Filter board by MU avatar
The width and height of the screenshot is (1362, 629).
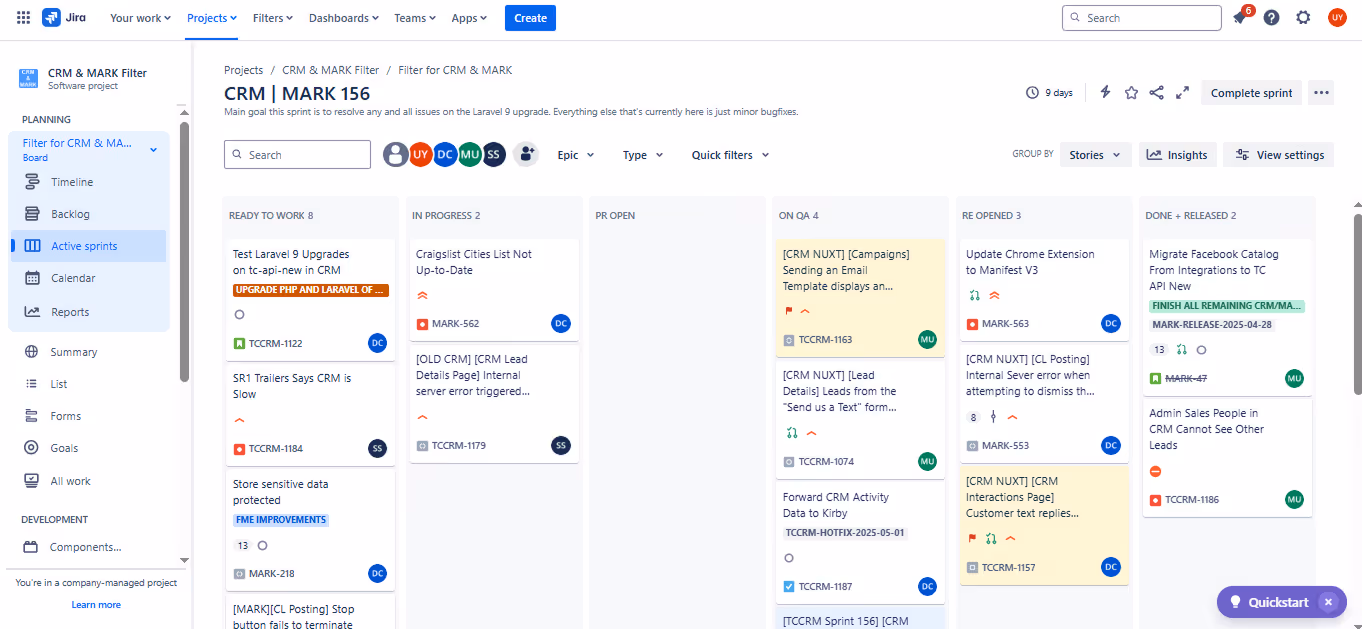[x=469, y=155]
